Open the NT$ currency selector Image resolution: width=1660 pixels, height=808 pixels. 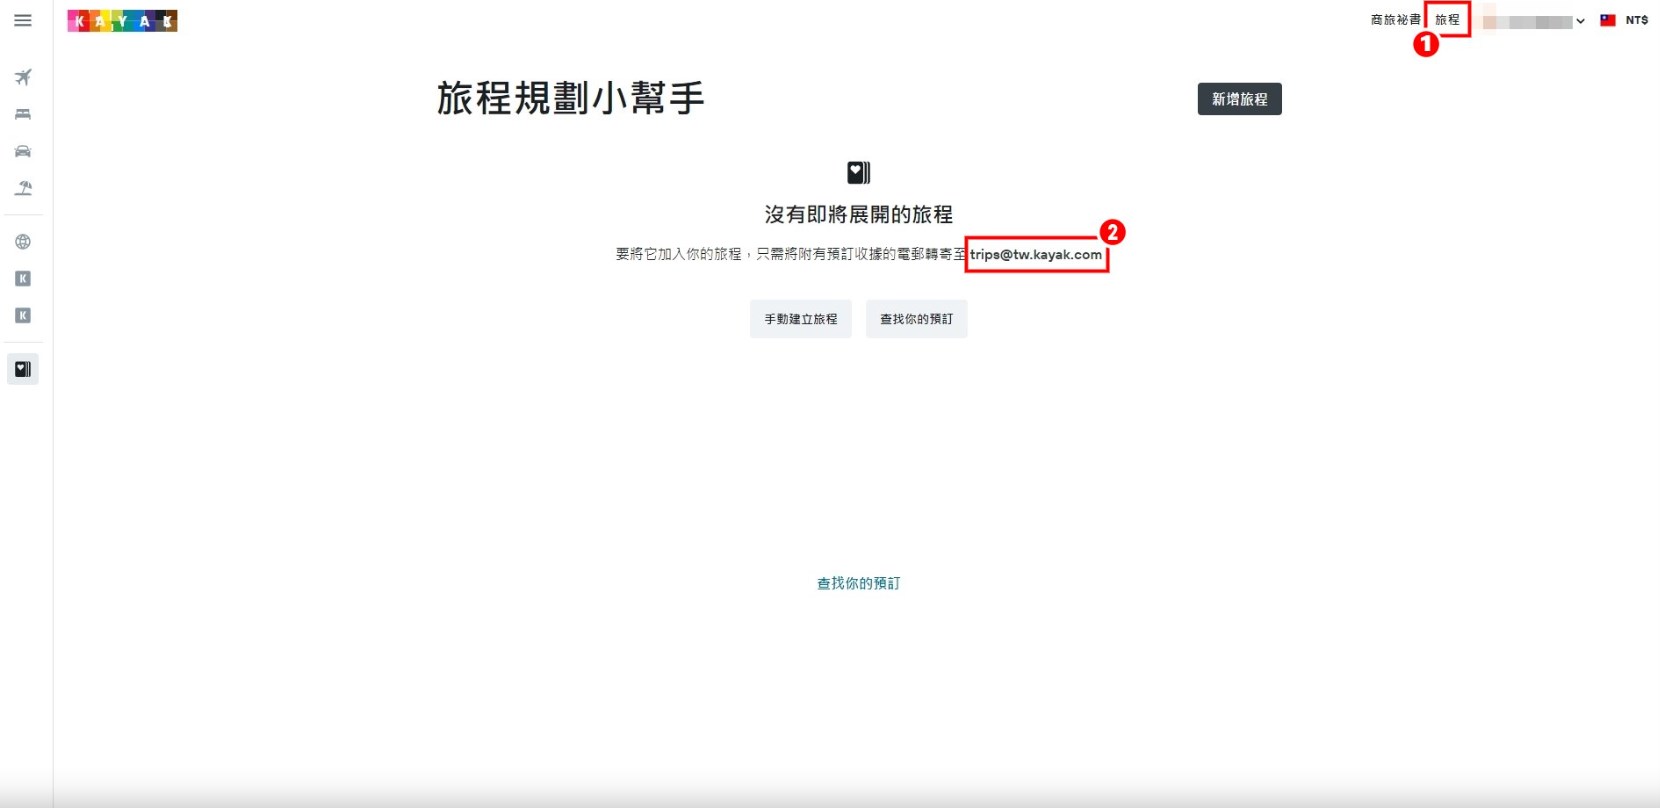tap(1637, 20)
